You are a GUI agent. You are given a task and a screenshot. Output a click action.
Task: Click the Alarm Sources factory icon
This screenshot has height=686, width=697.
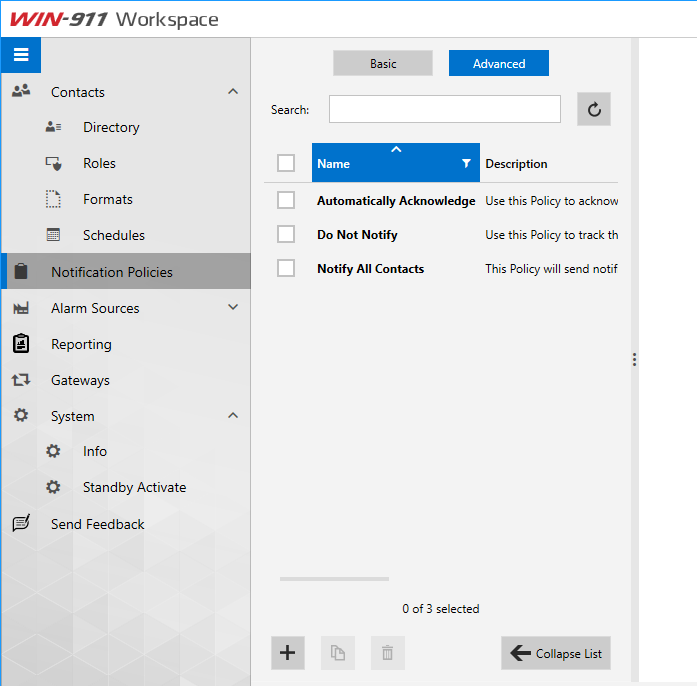coord(21,308)
